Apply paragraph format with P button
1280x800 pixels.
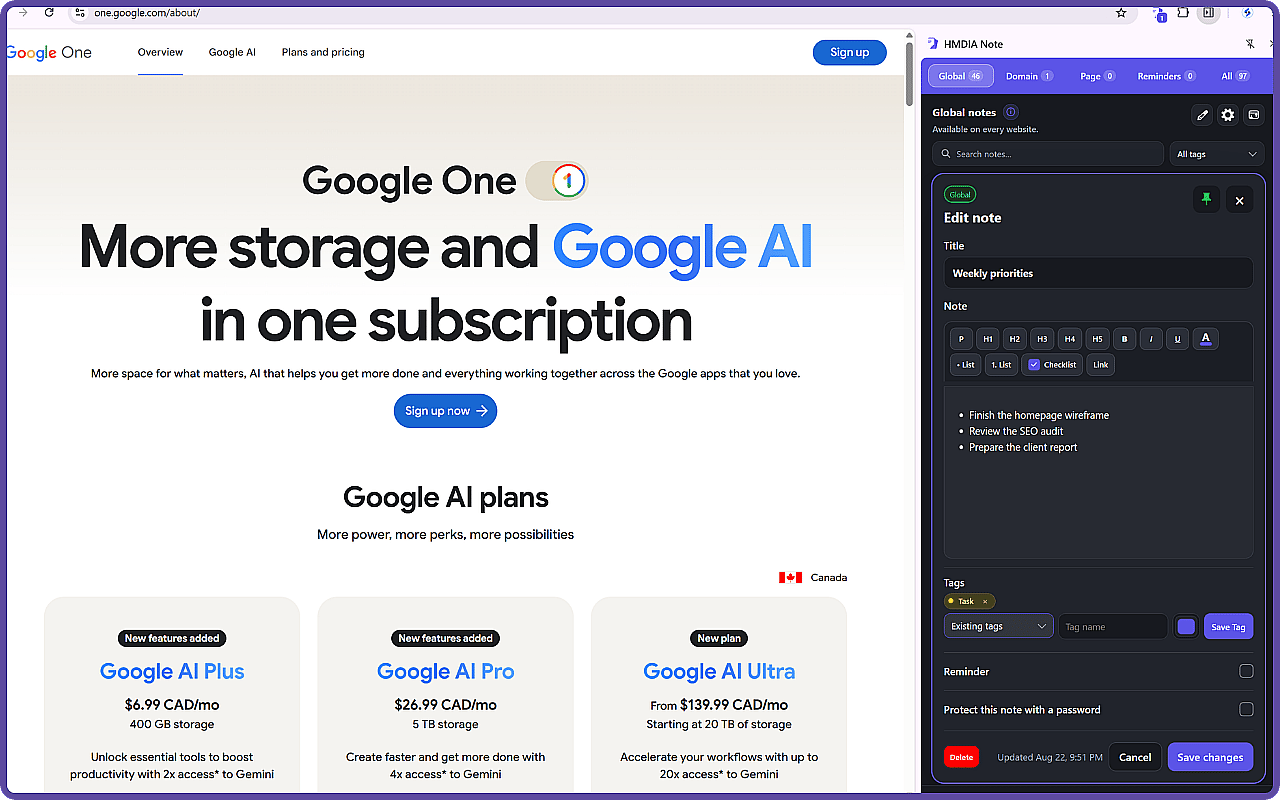pyautogui.click(x=961, y=339)
